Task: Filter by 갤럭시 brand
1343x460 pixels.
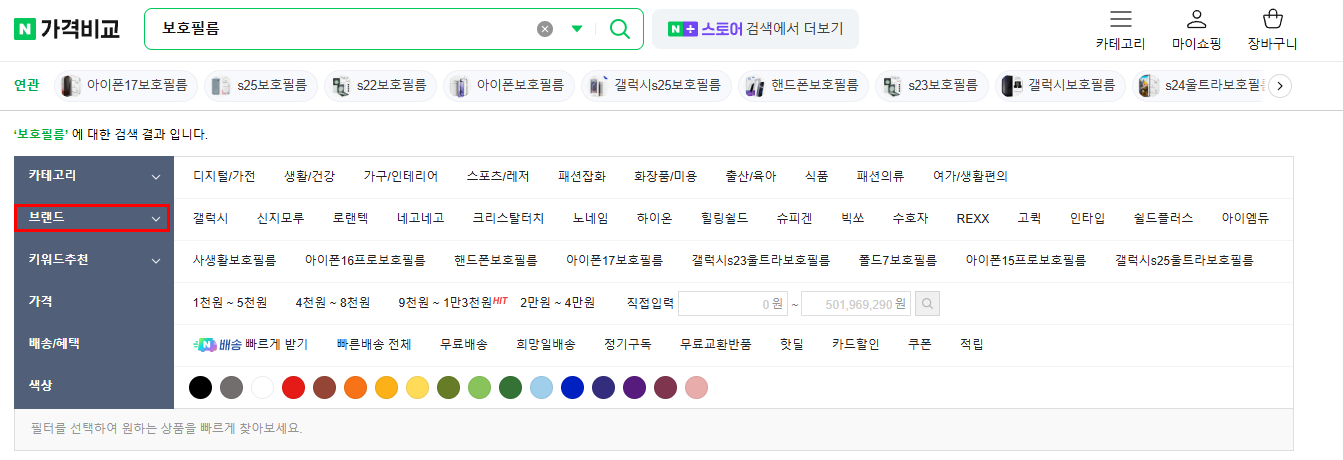Action: 210,218
